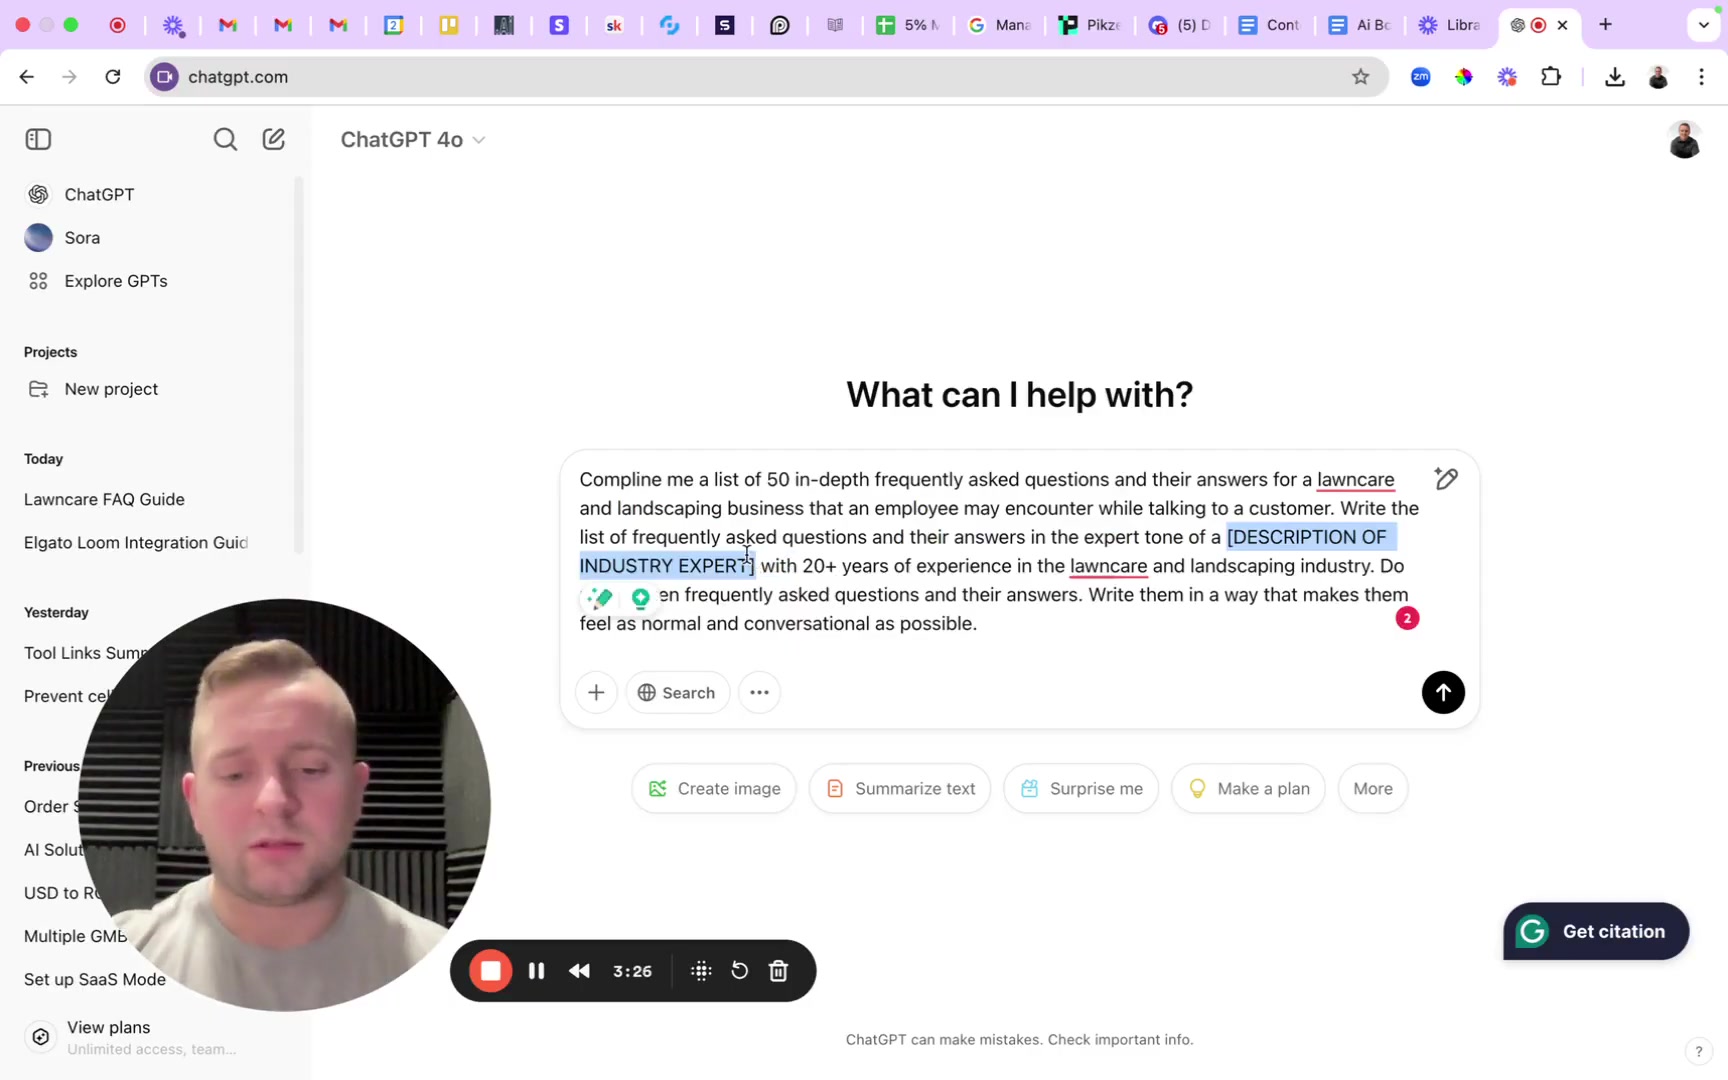Go back in browser

click(27, 77)
